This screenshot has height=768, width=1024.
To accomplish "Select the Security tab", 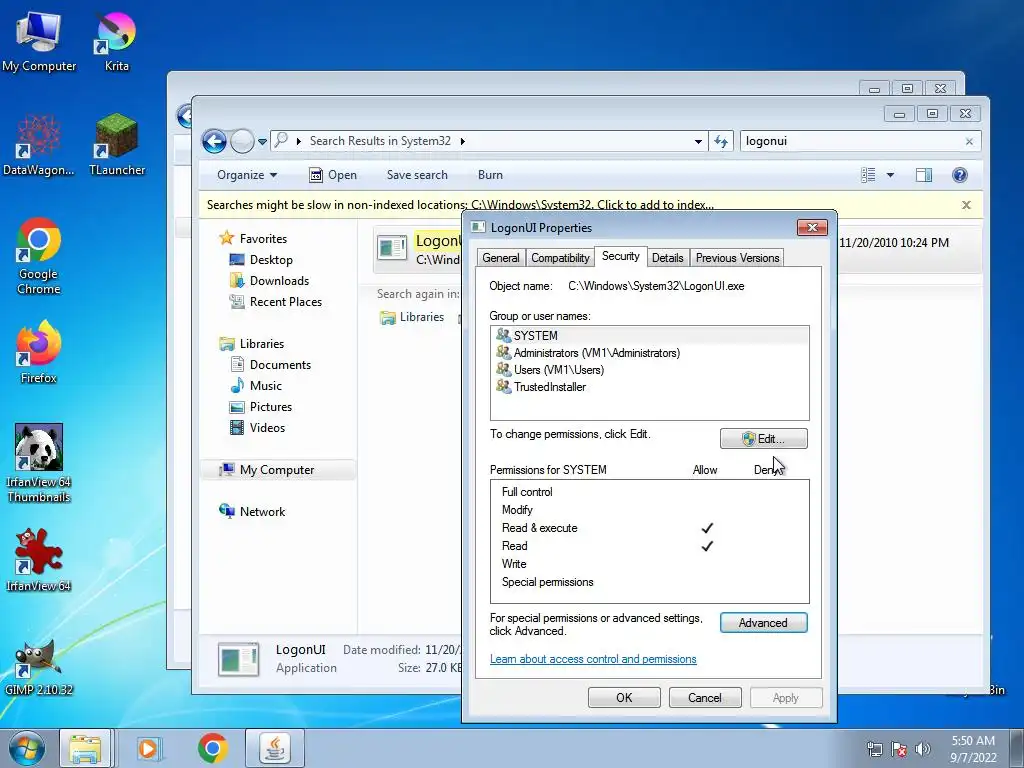I will [620, 256].
